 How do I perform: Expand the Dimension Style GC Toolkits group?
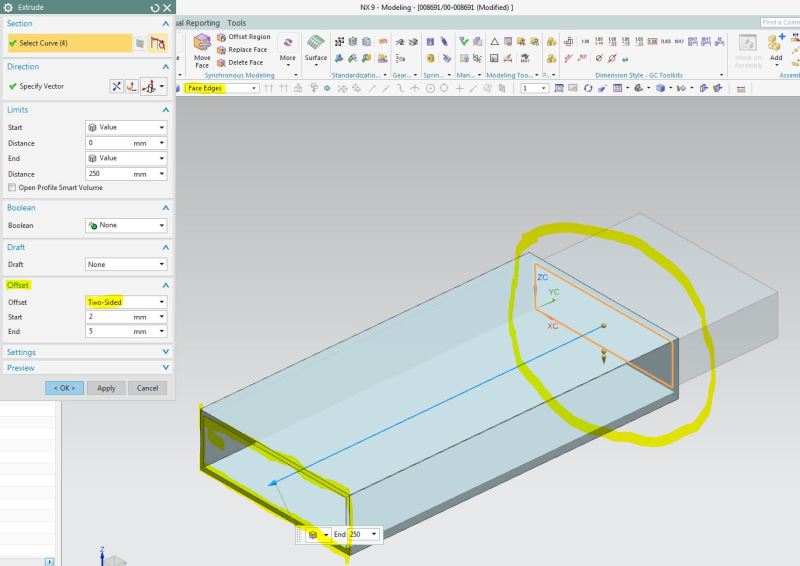pyautogui.click(x=721, y=75)
